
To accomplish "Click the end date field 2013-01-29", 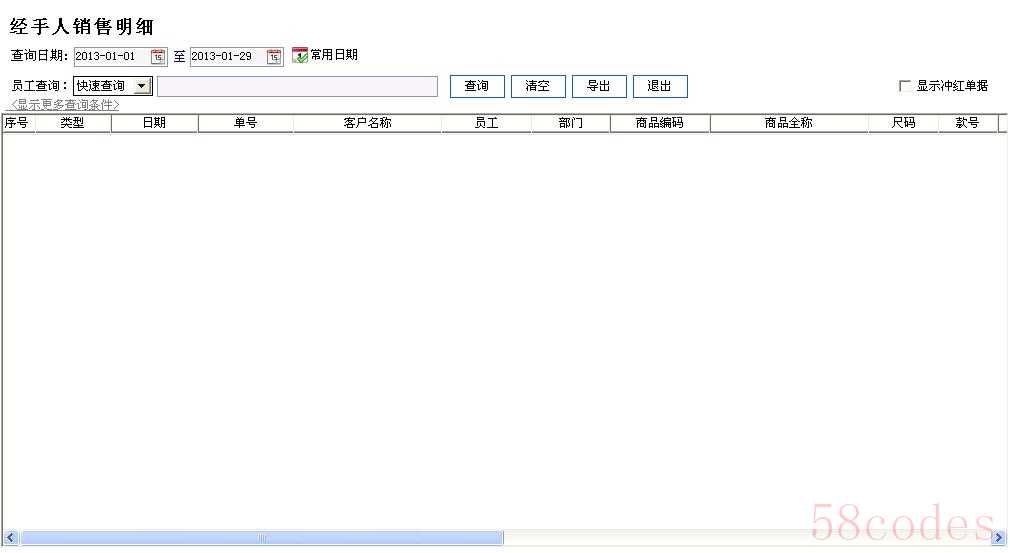I will (226, 57).
